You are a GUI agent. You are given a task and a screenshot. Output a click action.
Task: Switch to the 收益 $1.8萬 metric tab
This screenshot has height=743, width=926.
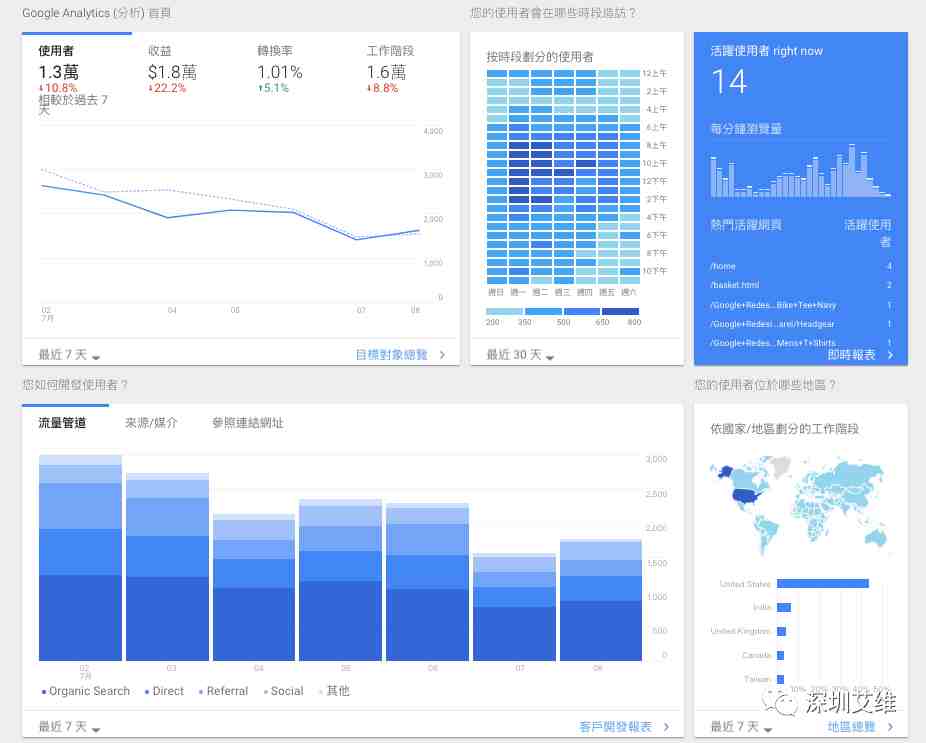pyautogui.click(x=172, y=69)
